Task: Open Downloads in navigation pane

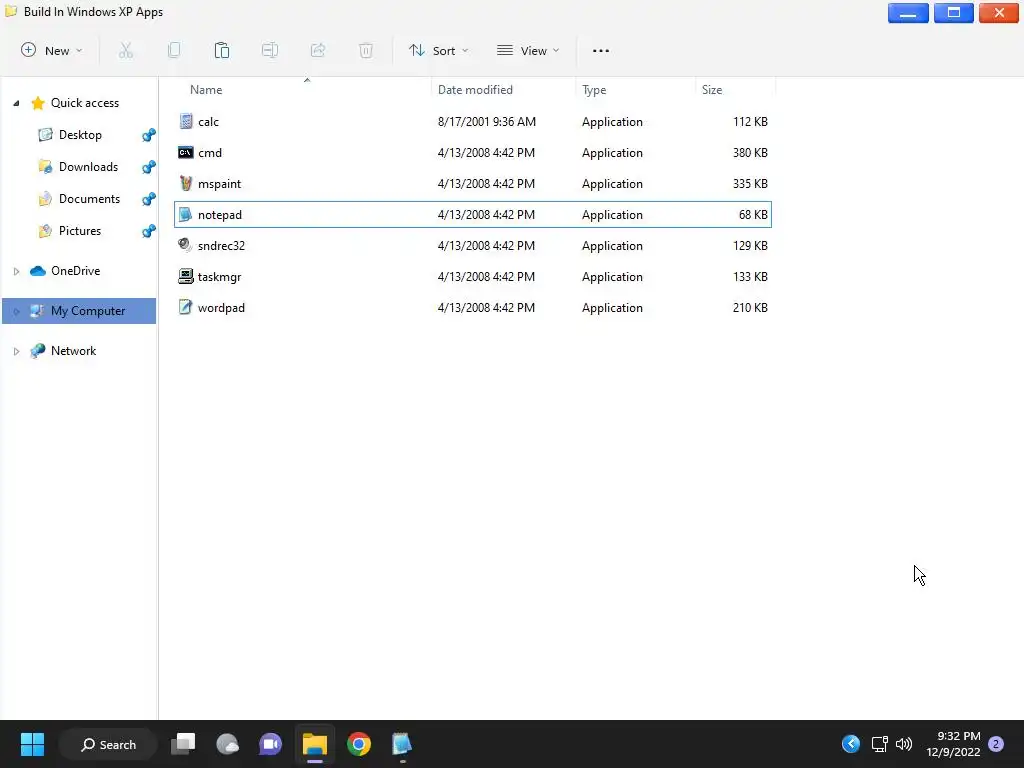Action: coord(88,167)
